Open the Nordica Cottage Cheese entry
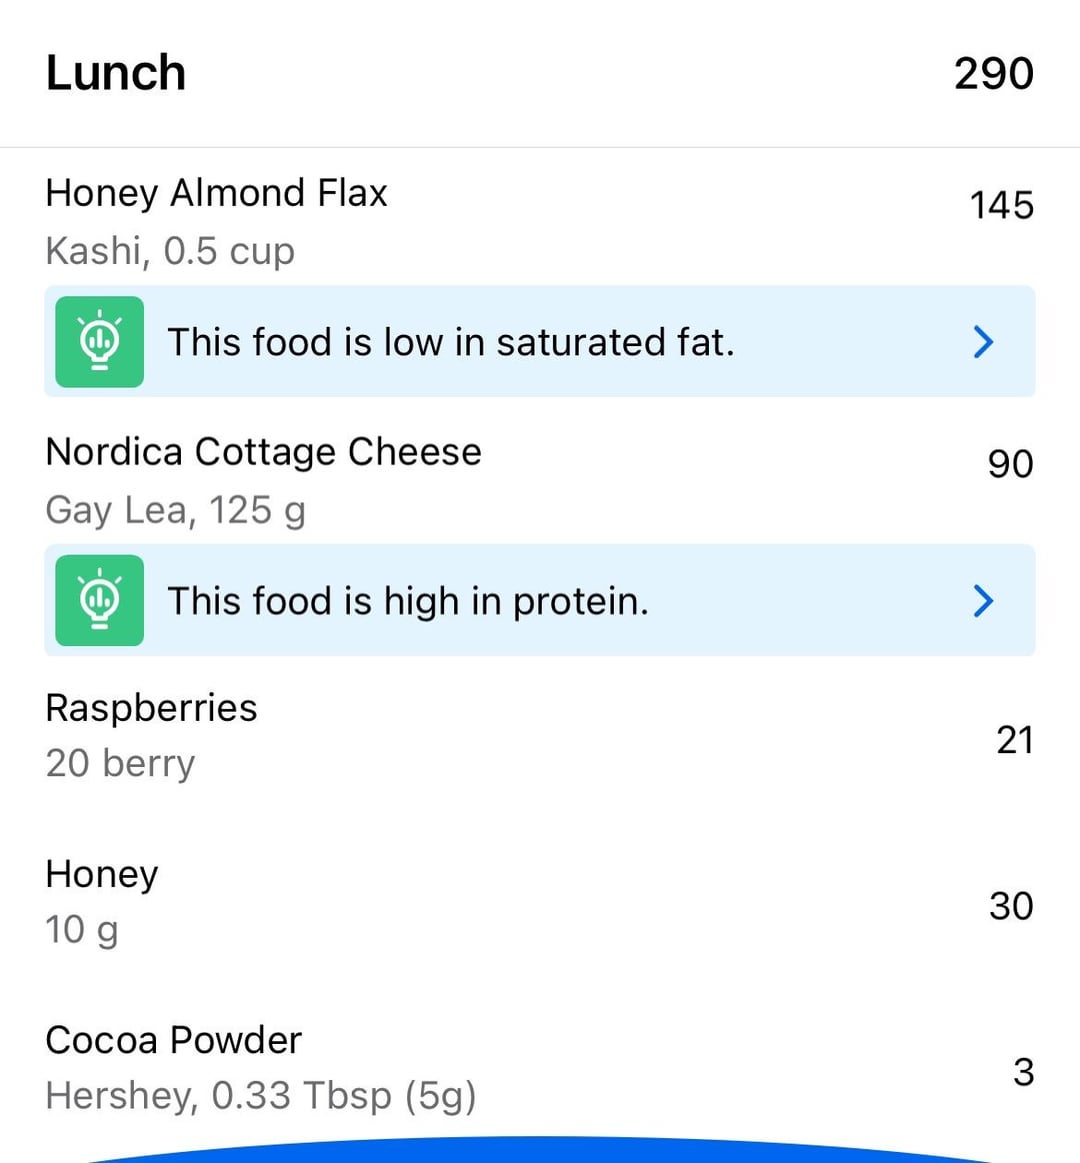1080x1163 pixels. tap(540, 479)
